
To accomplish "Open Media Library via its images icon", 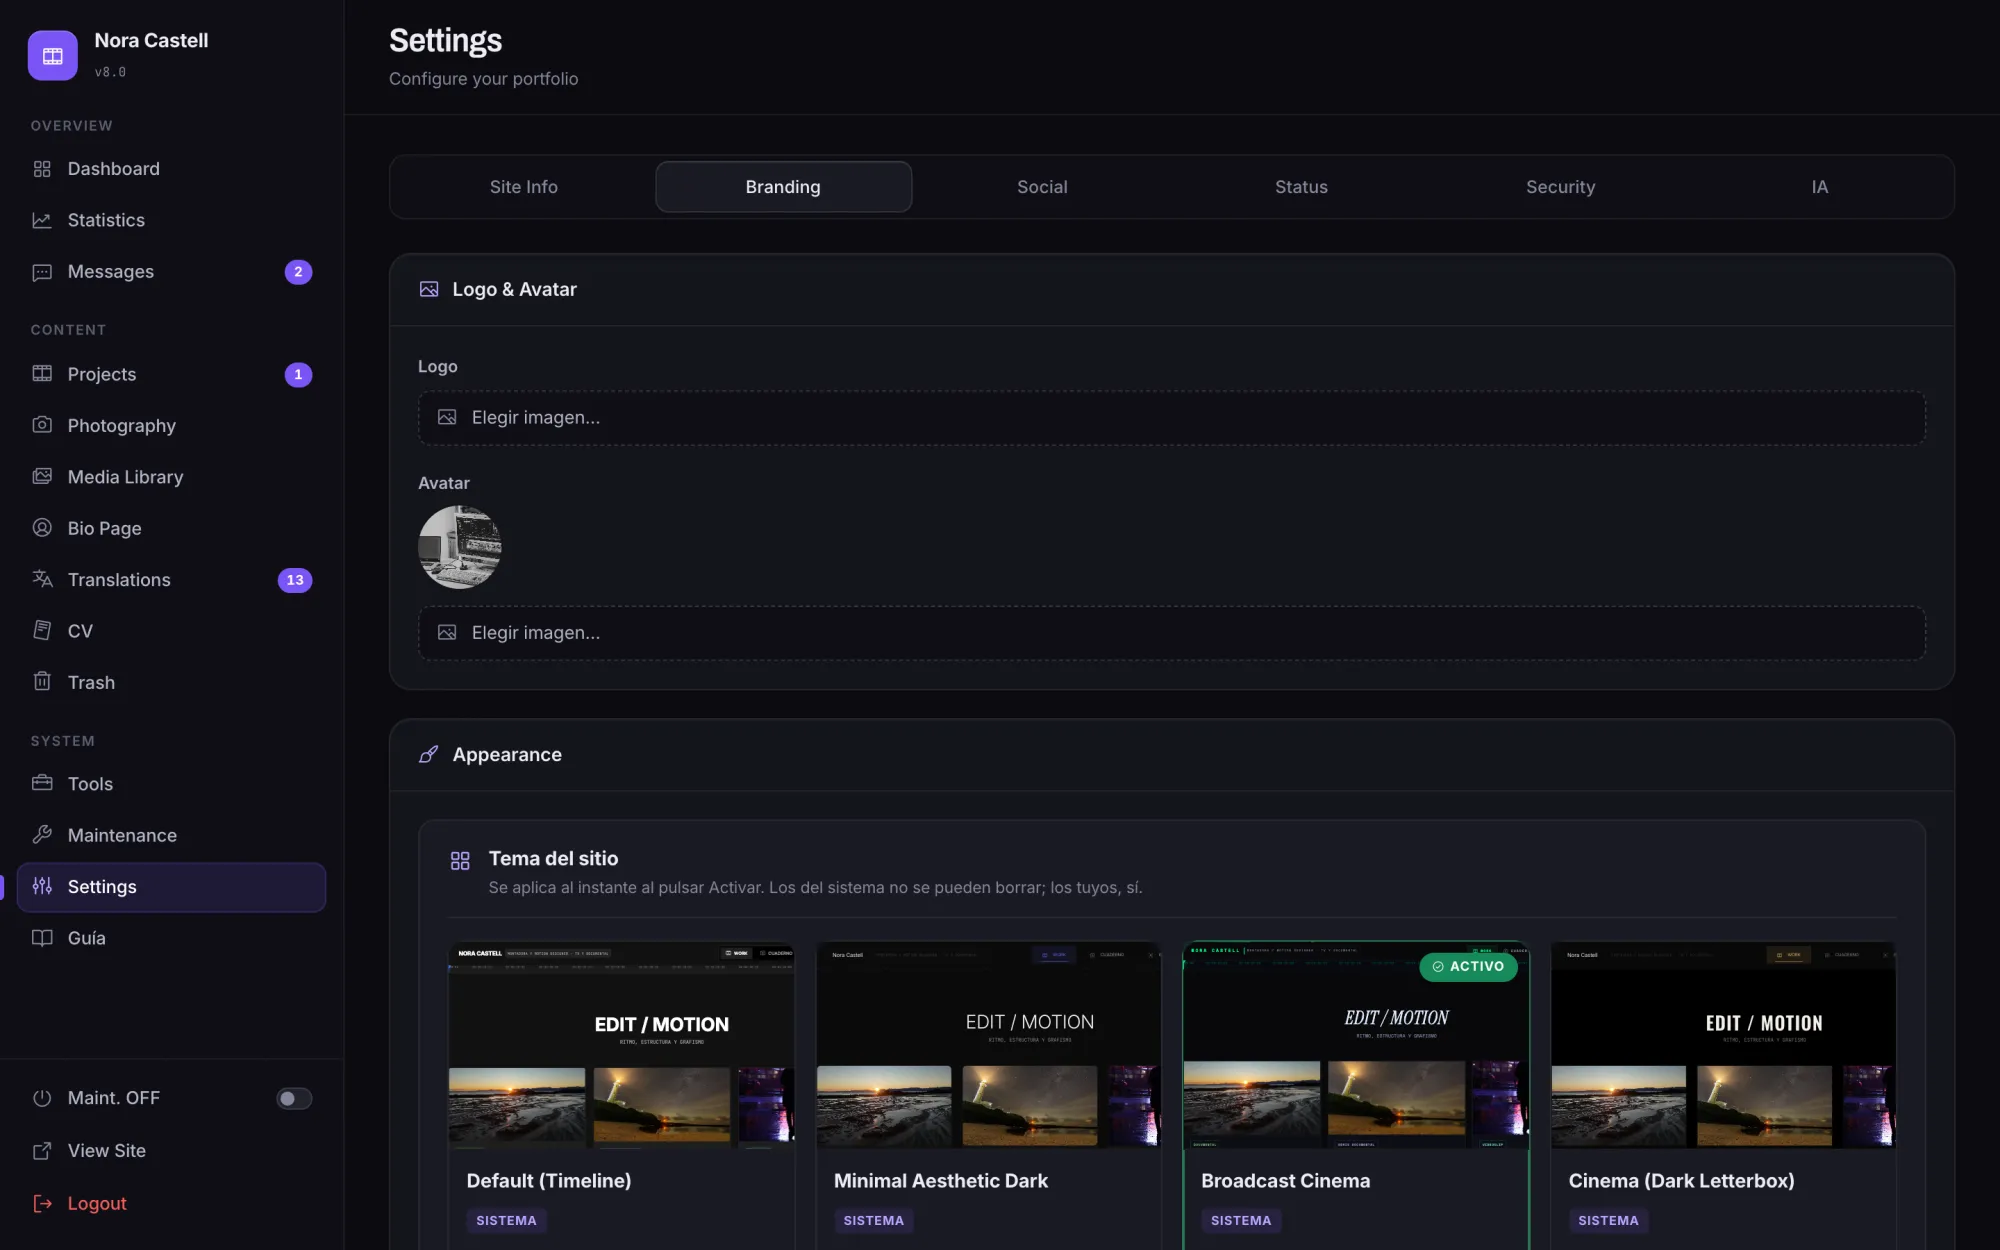I will click(42, 477).
